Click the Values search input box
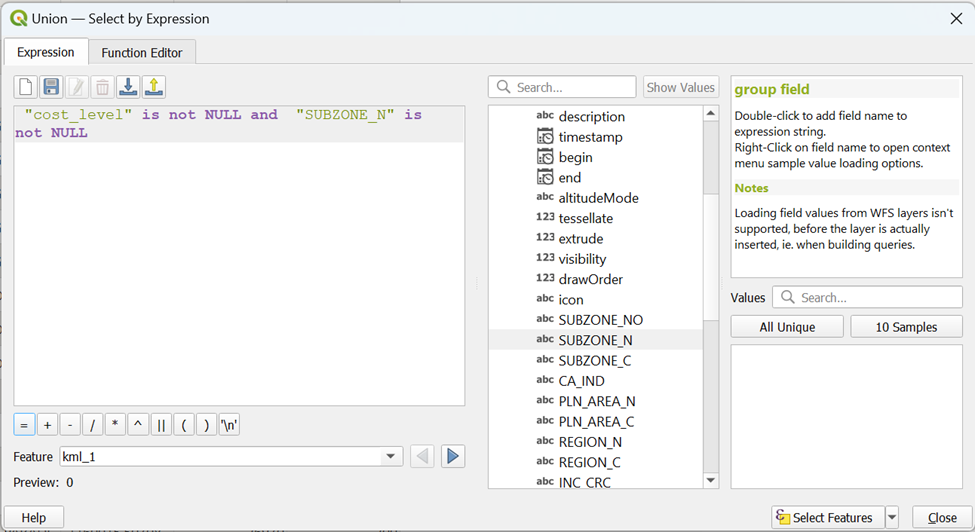Image resolution: width=975 pixels, height=532 pixels. tap(866, 297)
